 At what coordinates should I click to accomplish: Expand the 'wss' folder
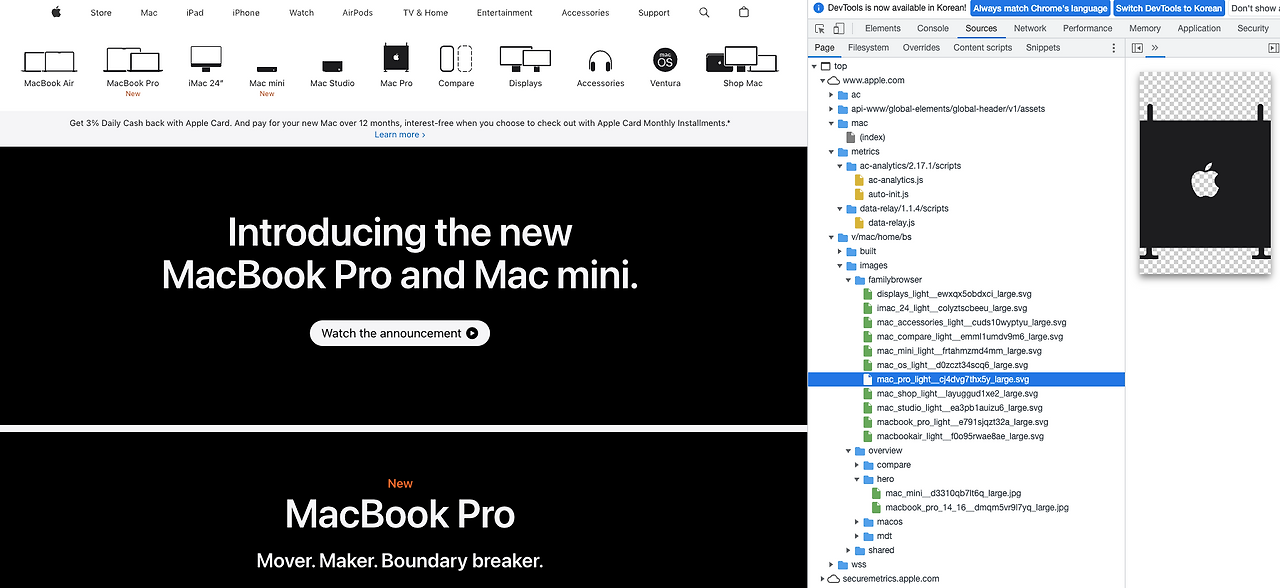tap(831, 565)
